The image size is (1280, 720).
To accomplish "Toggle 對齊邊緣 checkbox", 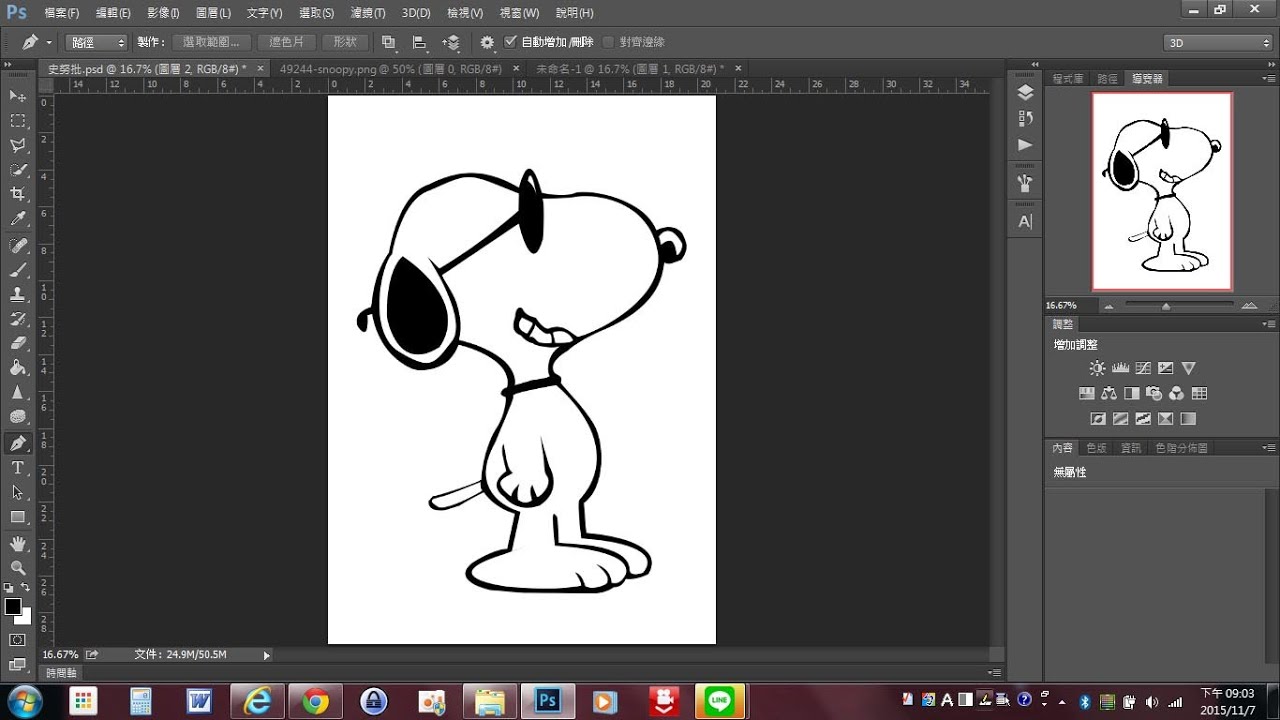I will tap(609, 42).
